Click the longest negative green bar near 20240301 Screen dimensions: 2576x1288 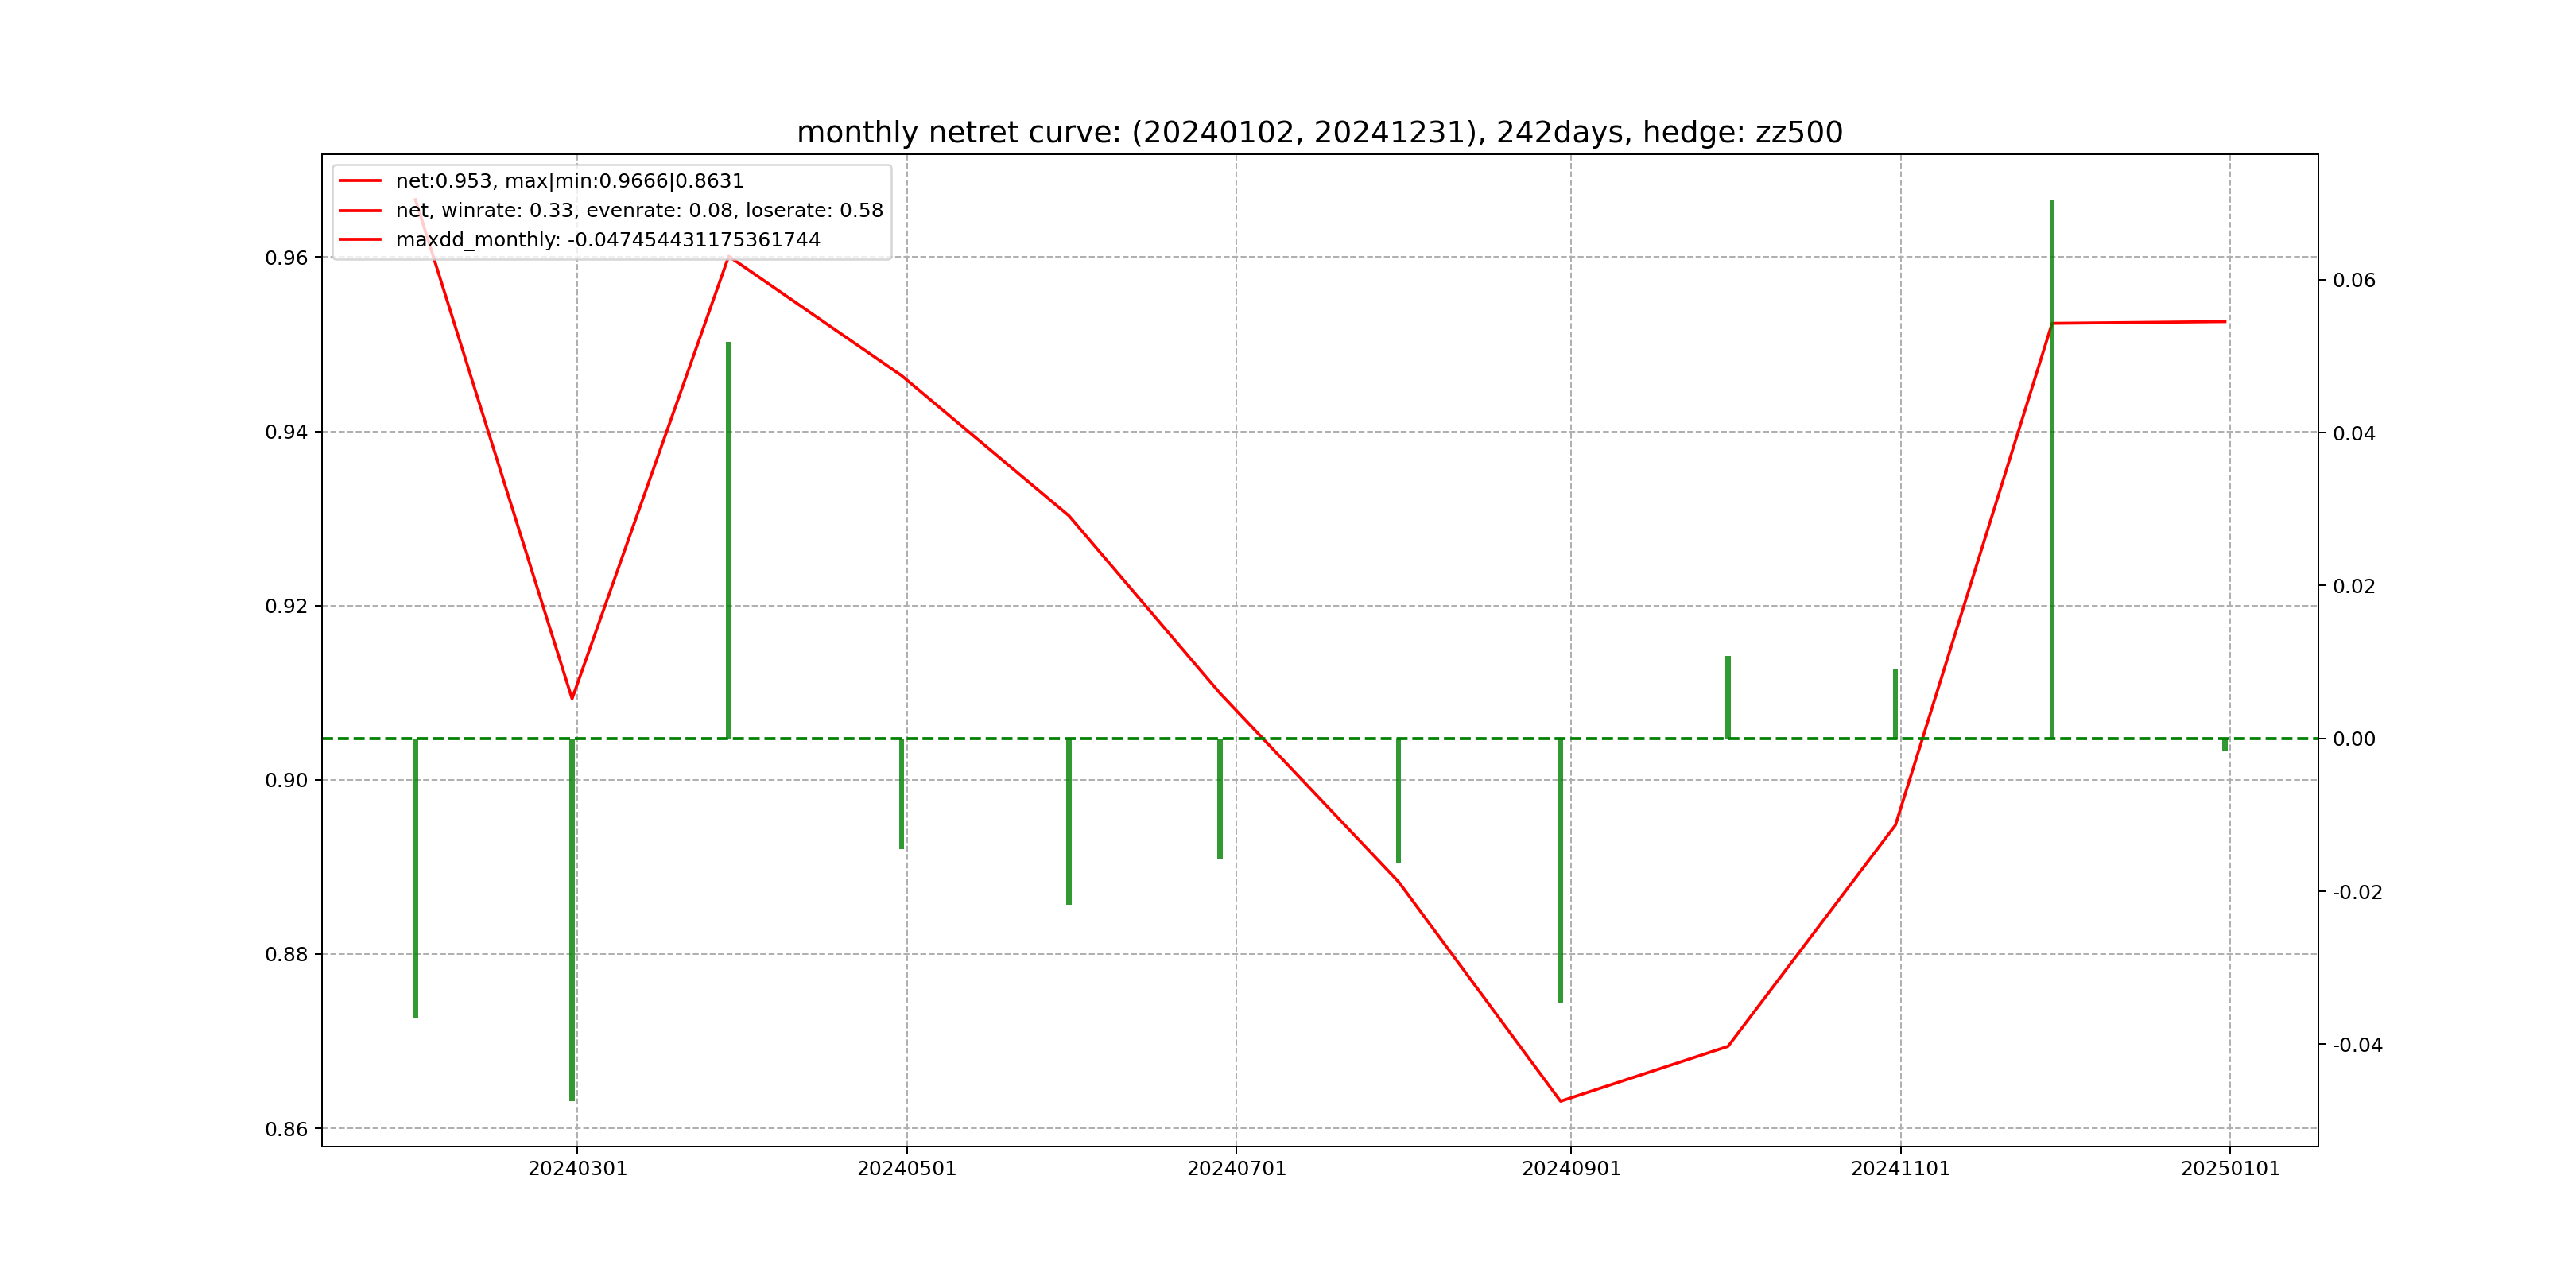pos(572,920)
